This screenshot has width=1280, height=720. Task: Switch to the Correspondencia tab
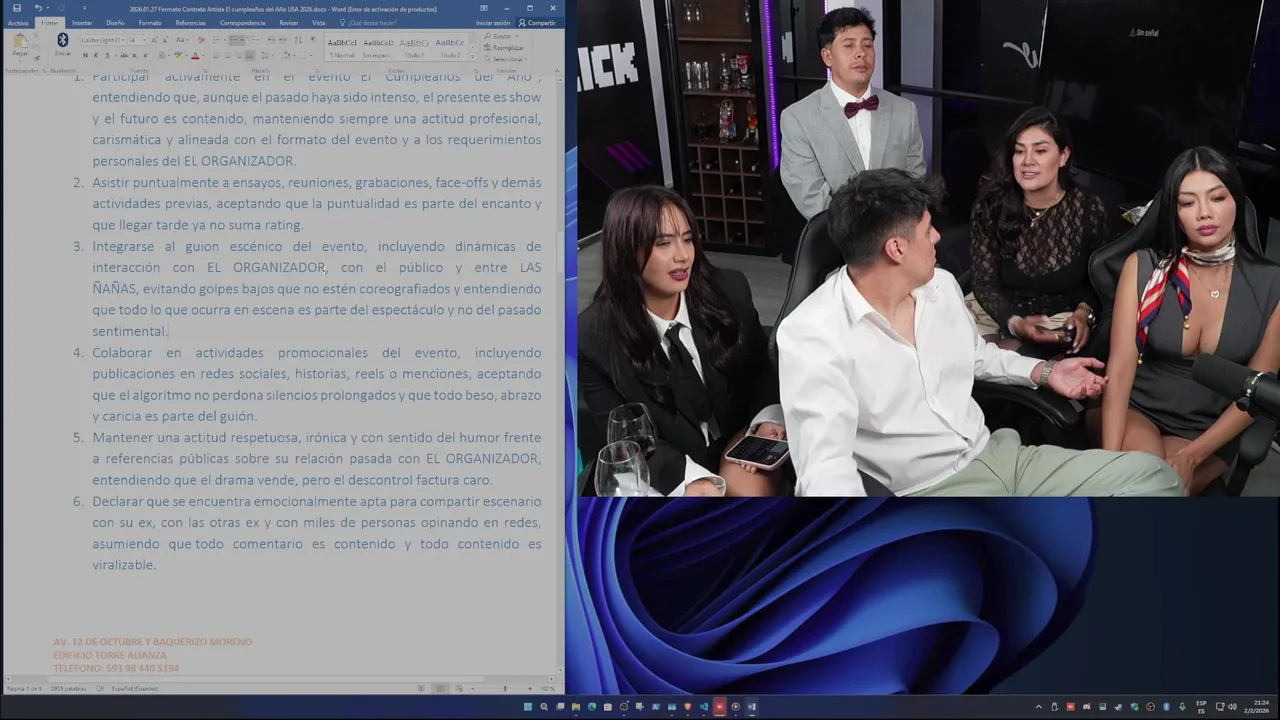[x=242, y=23]
